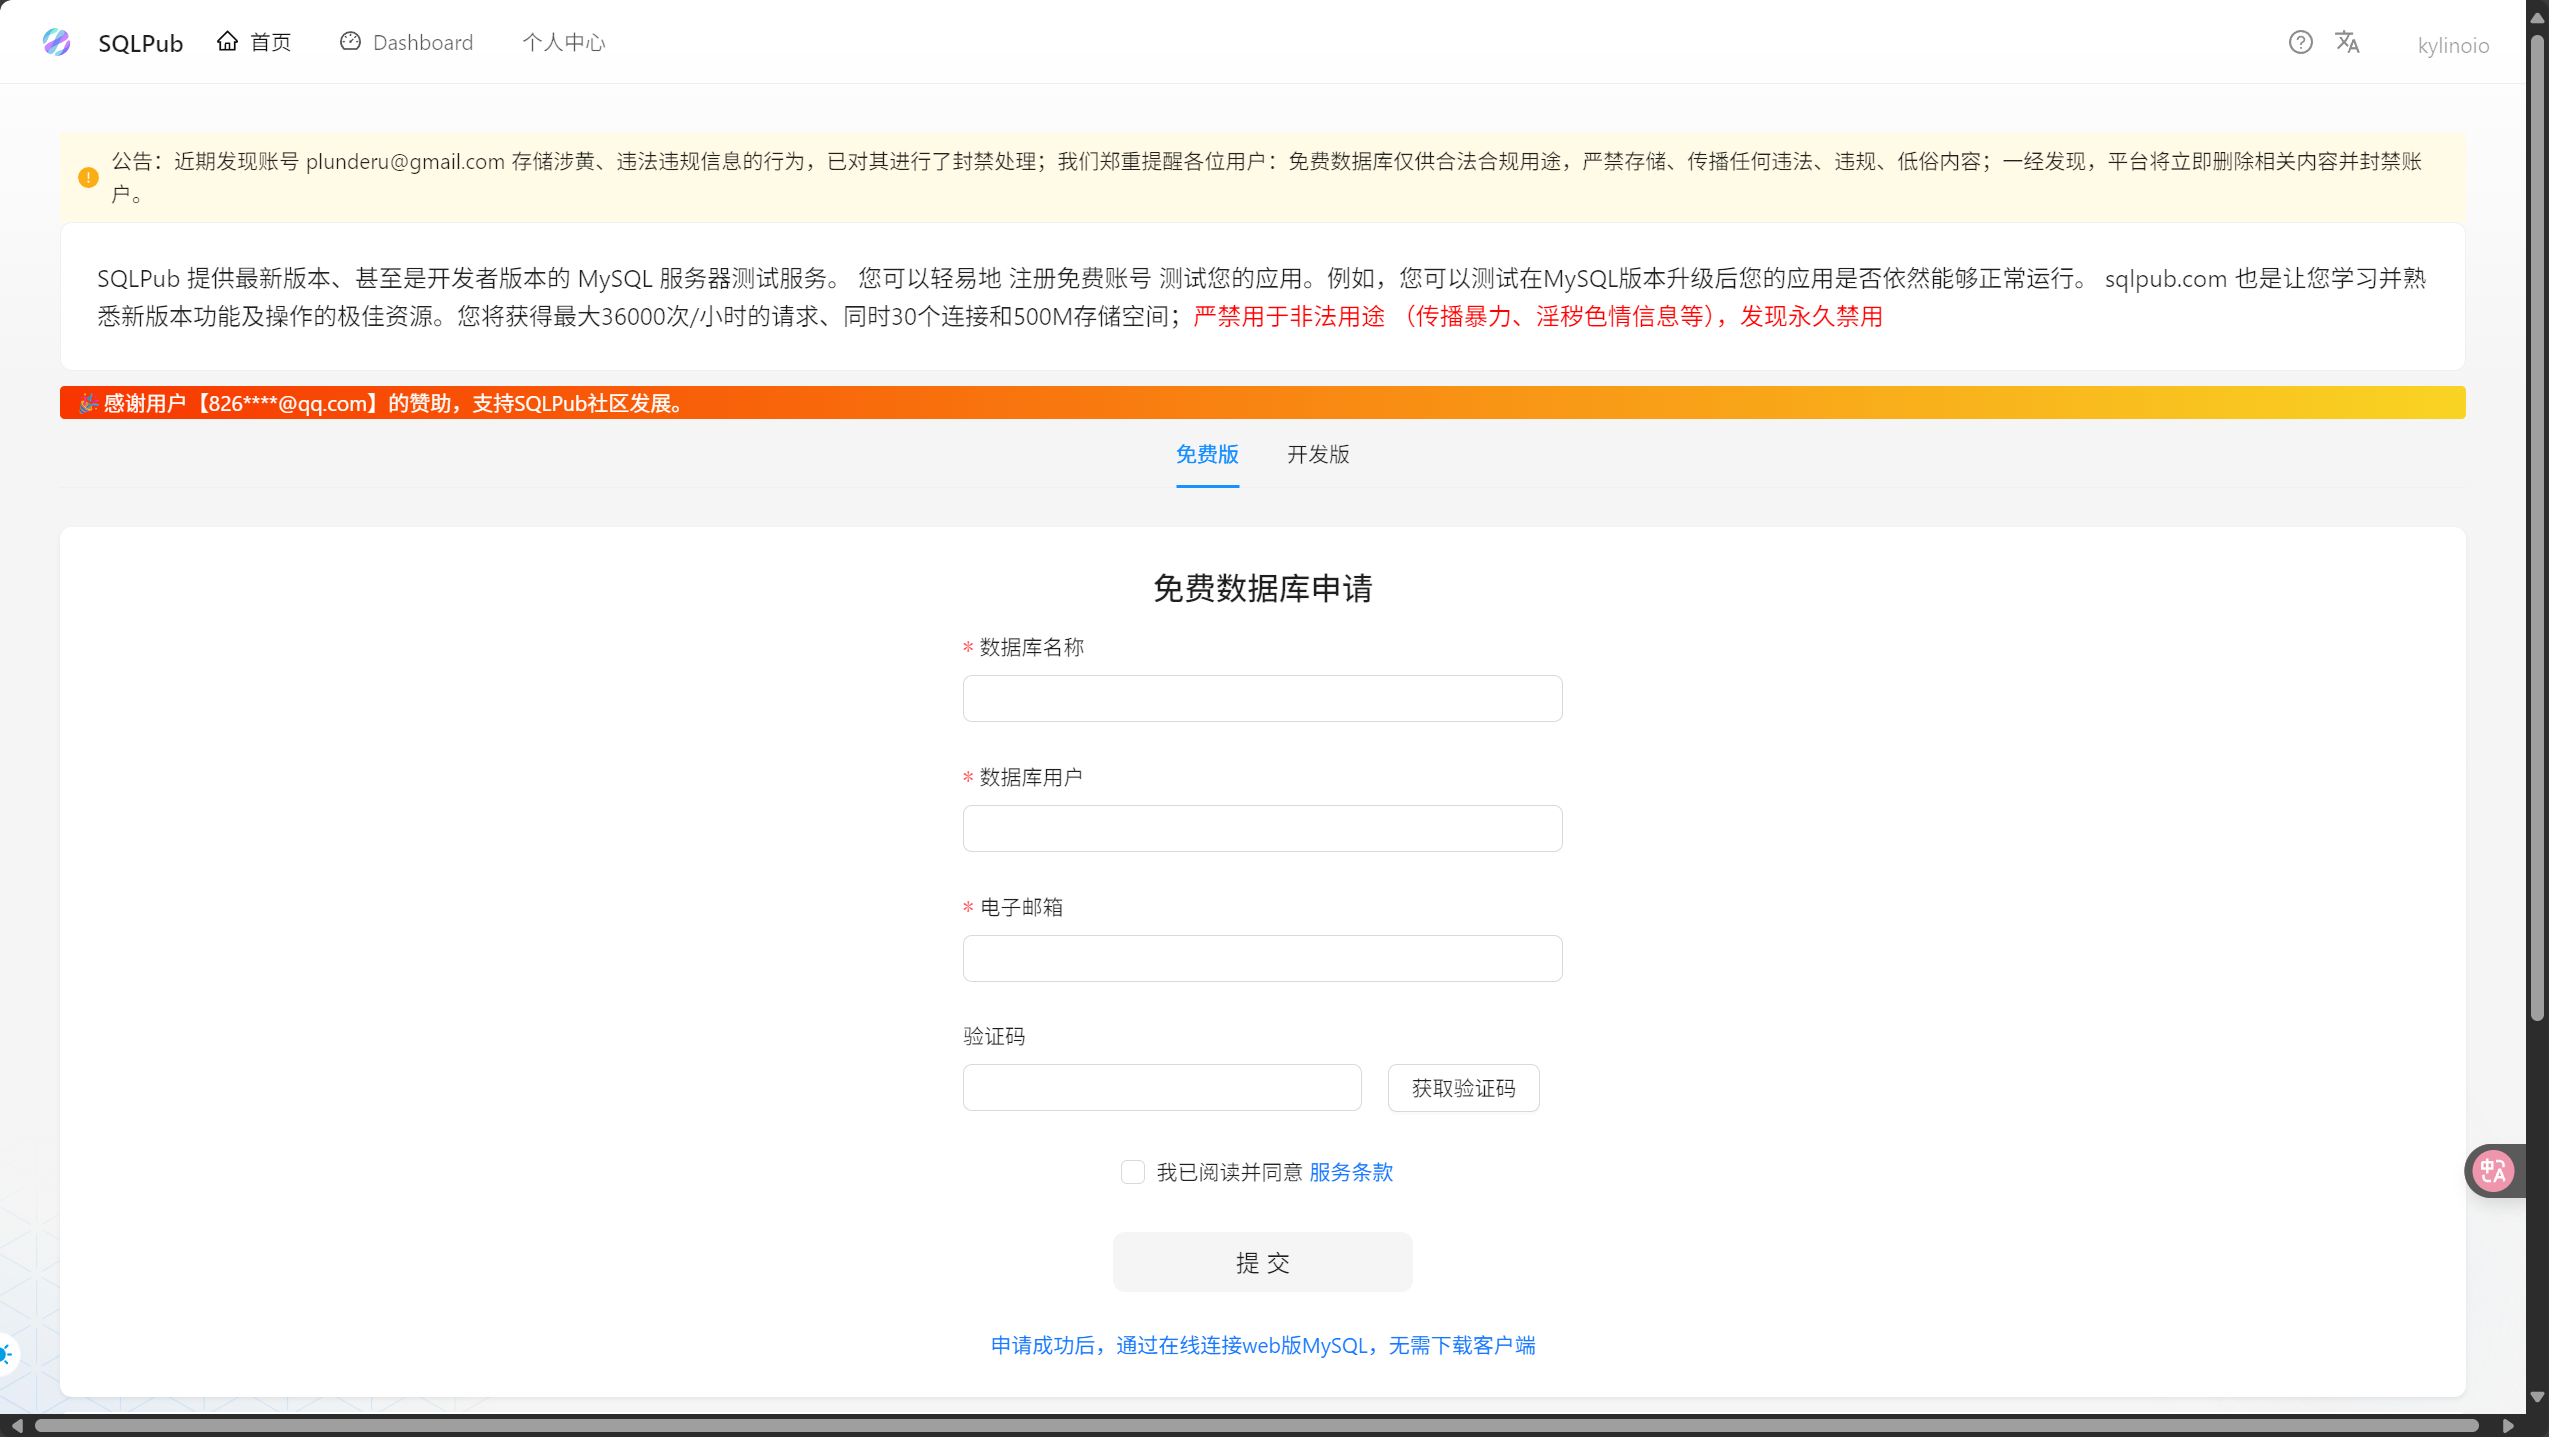Check the 我已阅读并同意 agreement checkbox
The height and width of the screenshot is (1437, 2549).
[x=1132, y=1171]
